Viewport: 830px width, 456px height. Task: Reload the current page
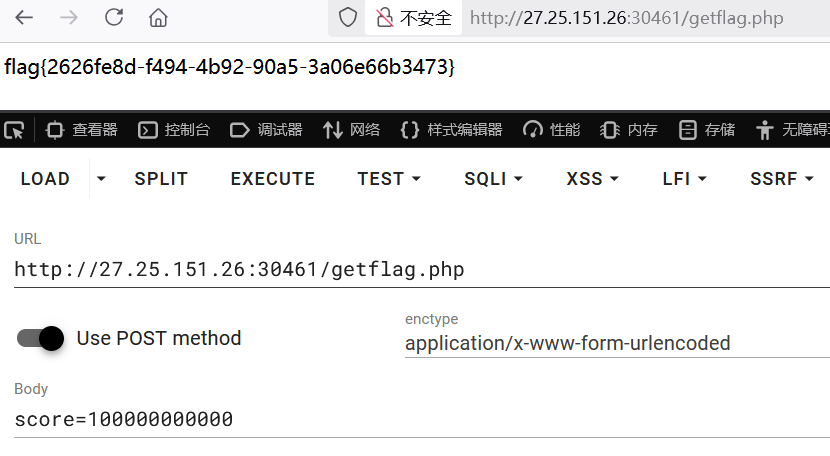click(113, 17)
